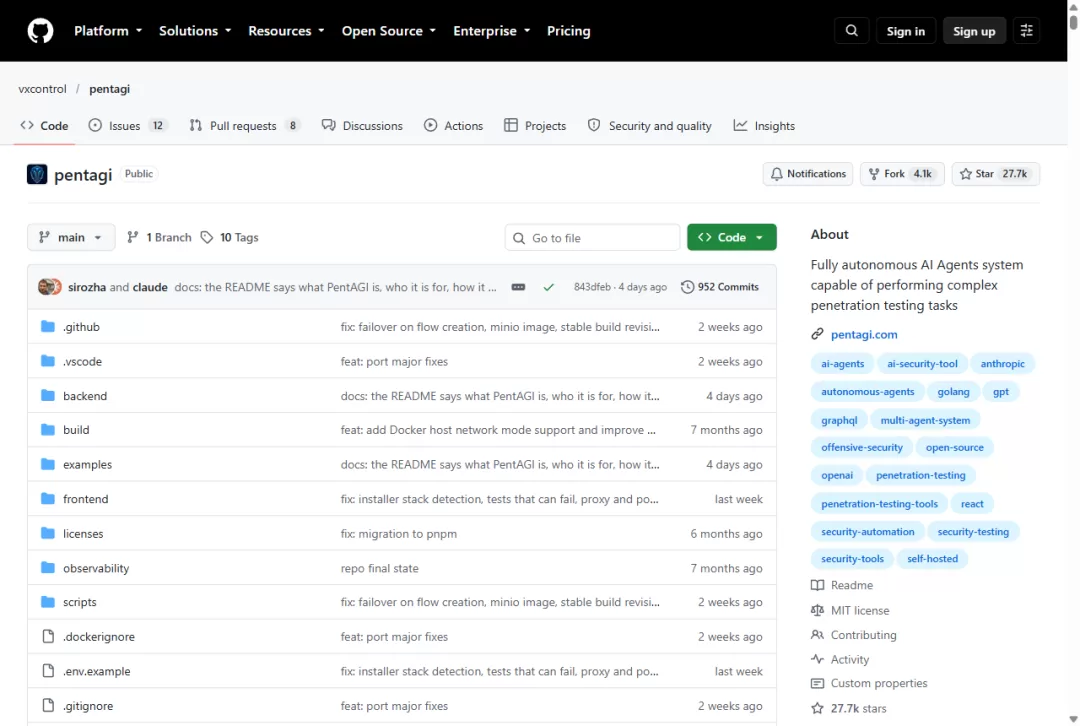Screen dimensions: 1080x726
Task: Open the search magnifier button
Action: 851,31
